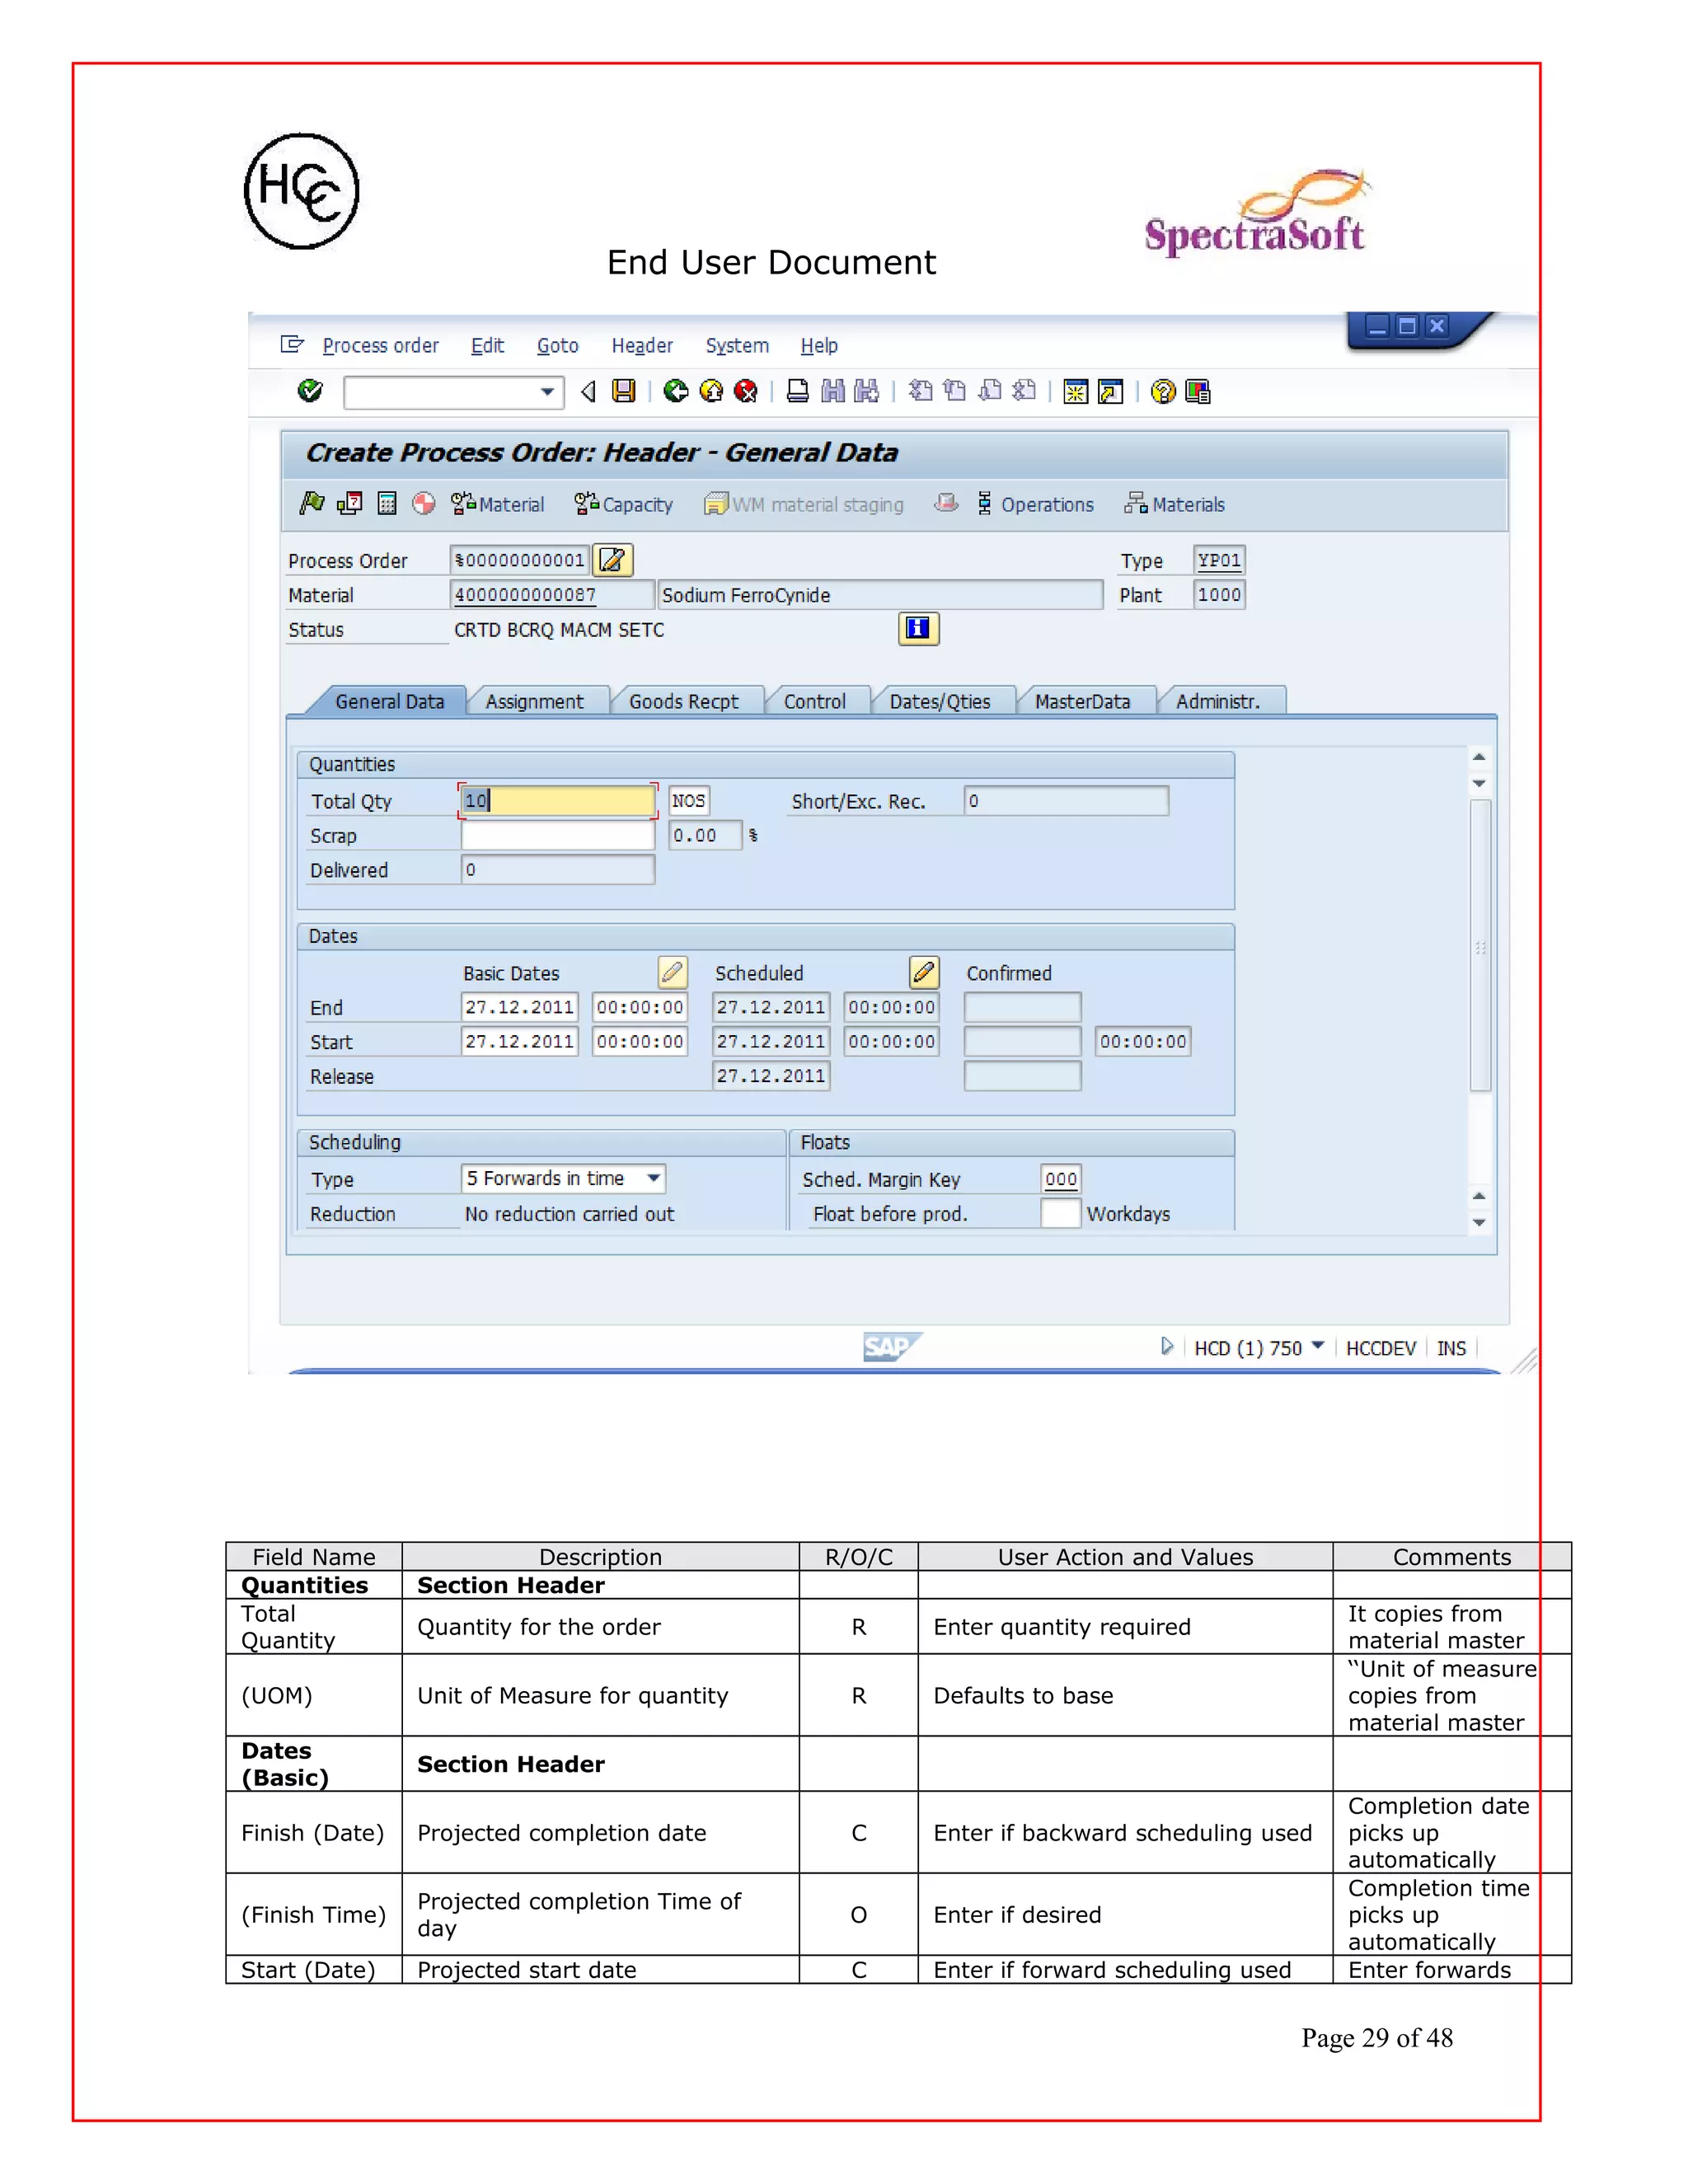Click the red Cancel icon
Image resolution: width=1688 pixels, height=2184 pixels.
[x=746, y=391]
